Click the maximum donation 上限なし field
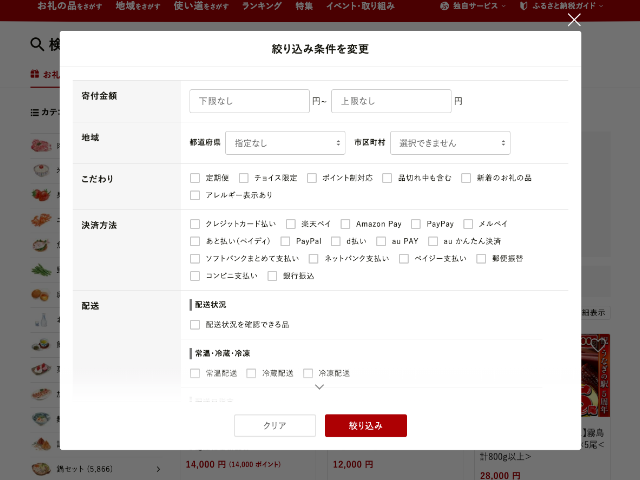Viewport: 640px width, 480px height. click(391, 101)
